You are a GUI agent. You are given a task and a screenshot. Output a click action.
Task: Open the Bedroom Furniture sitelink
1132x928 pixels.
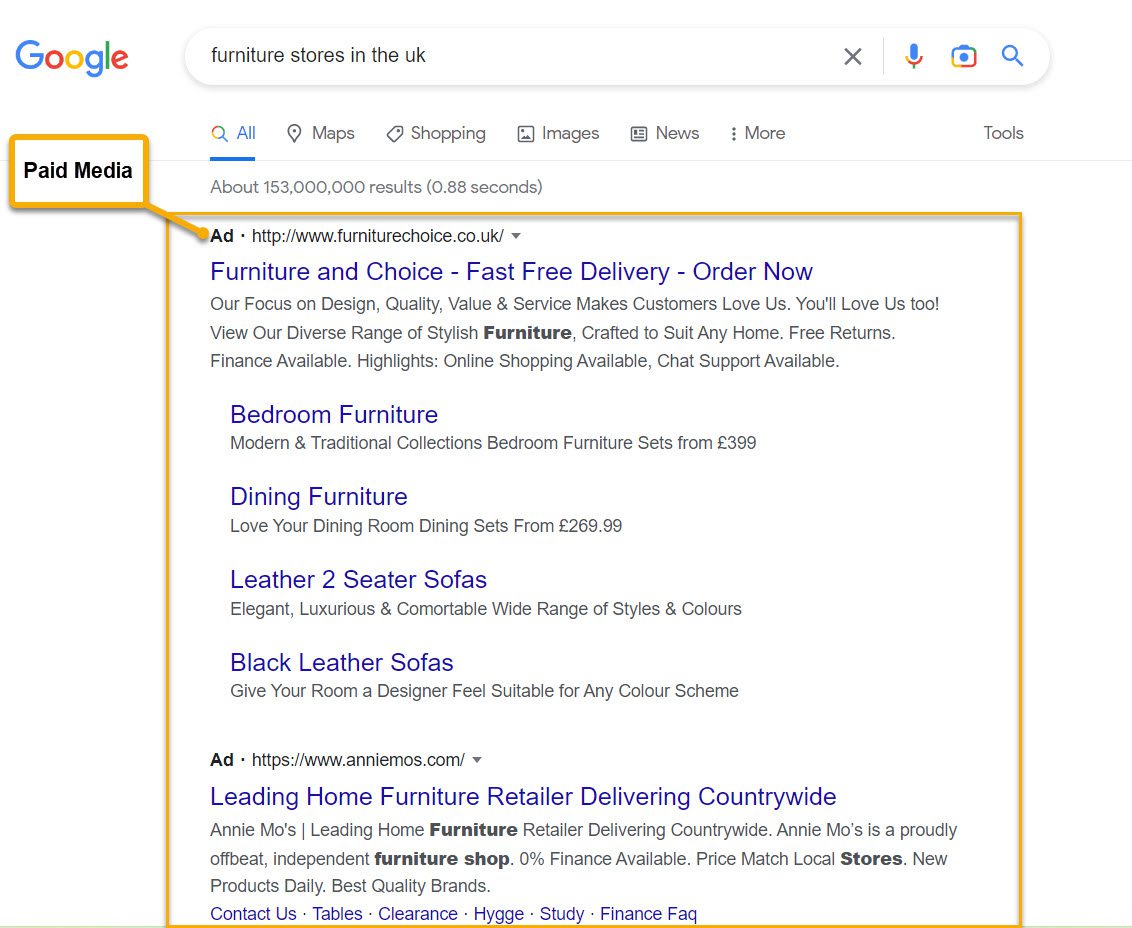(x=334, y=415)
